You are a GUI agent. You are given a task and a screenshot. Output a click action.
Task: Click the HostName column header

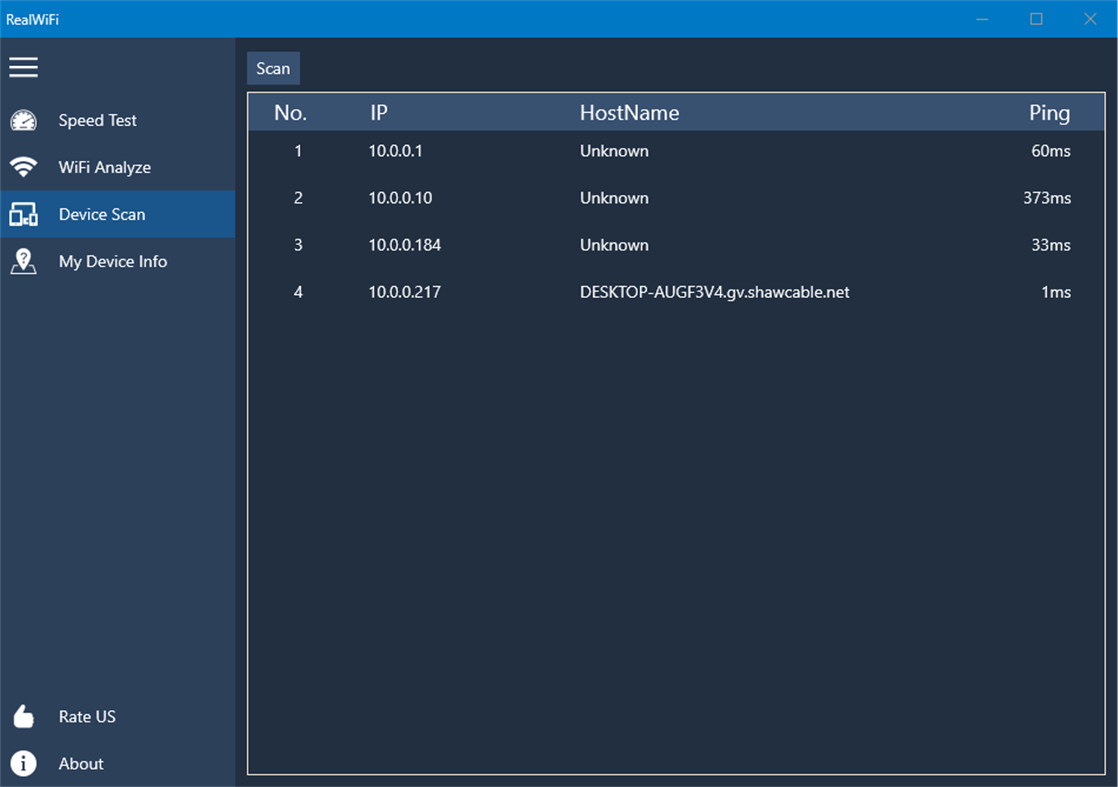629,113
